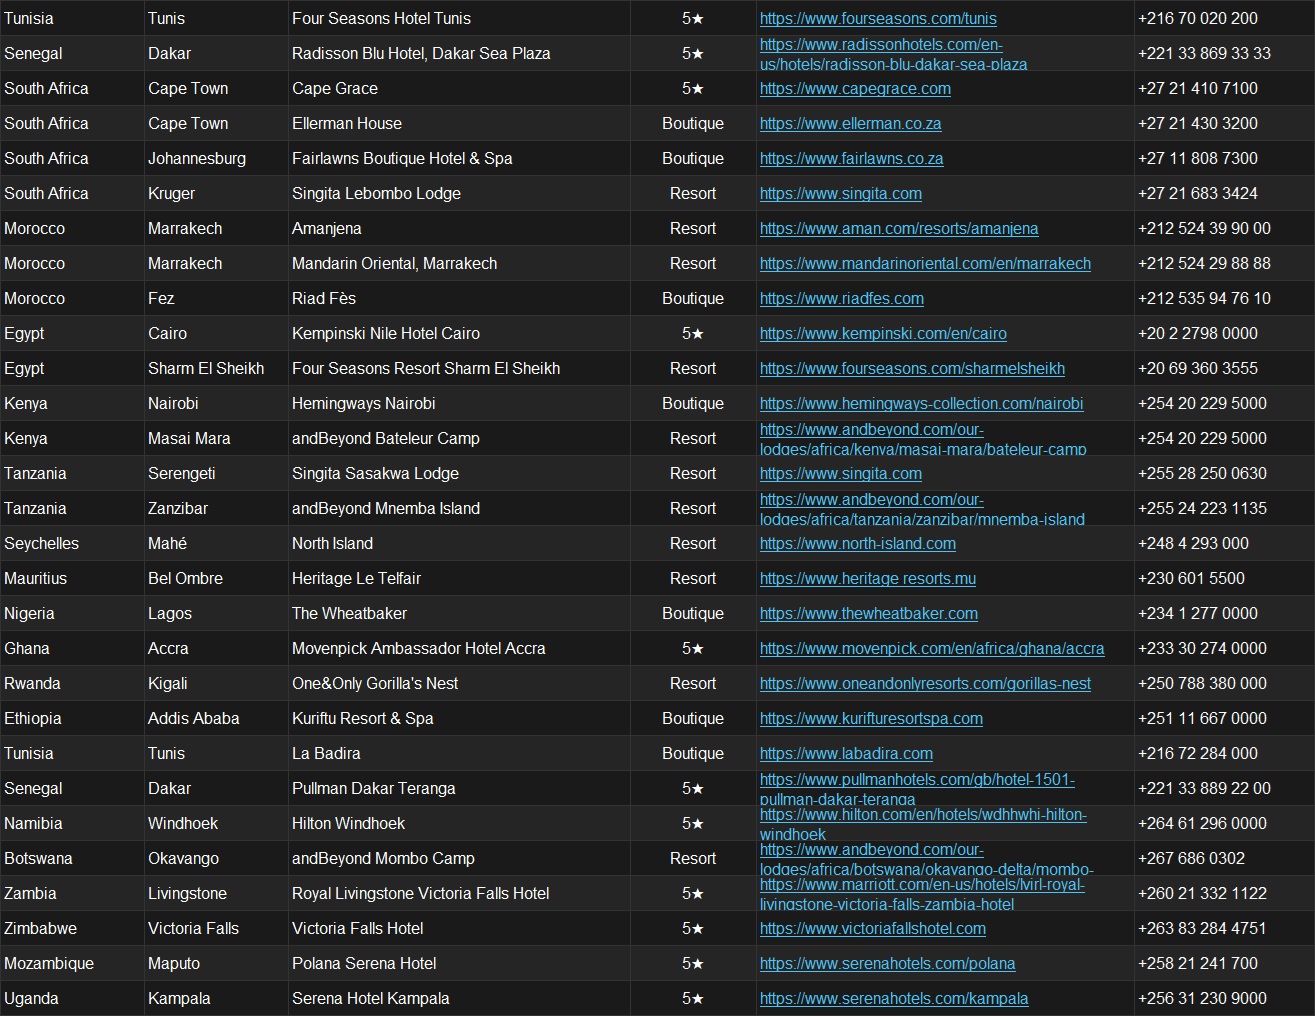Screen dimensions: 1315x1016
Task: Click the "Addis Ababa" city cell
Action: pos(216,718)
